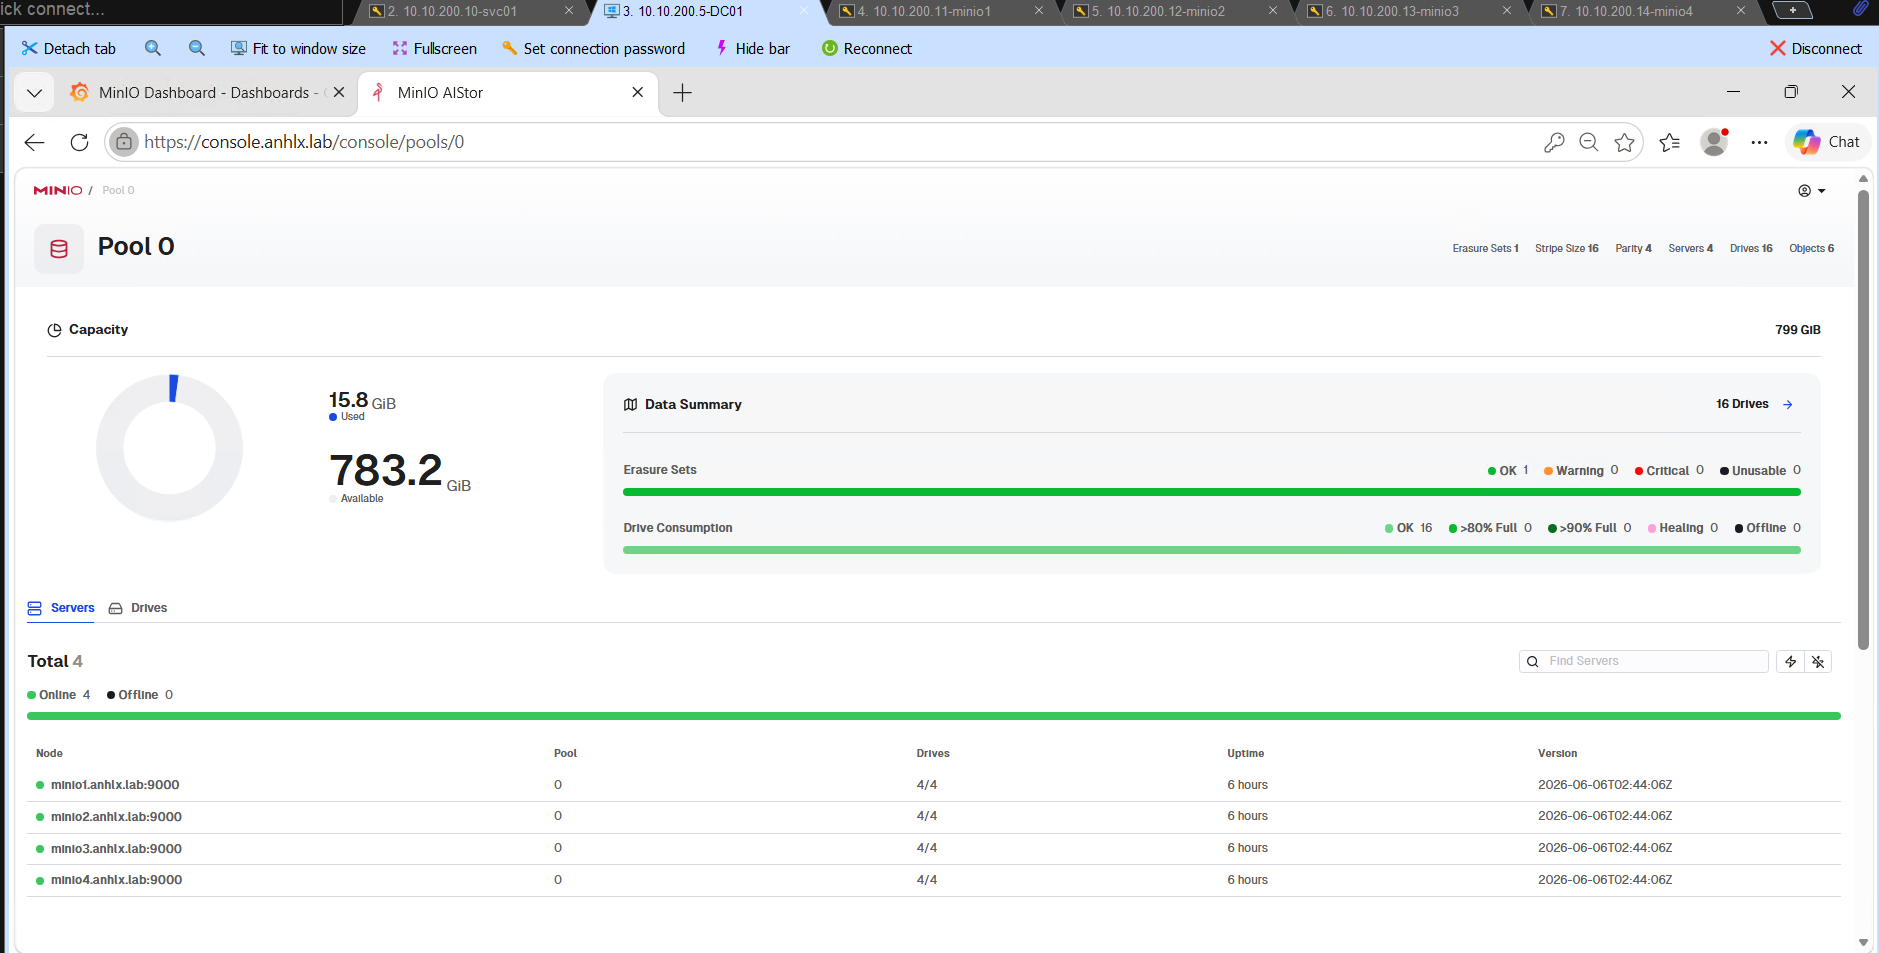Click the zoom out magnifier icon

[197, 48]
